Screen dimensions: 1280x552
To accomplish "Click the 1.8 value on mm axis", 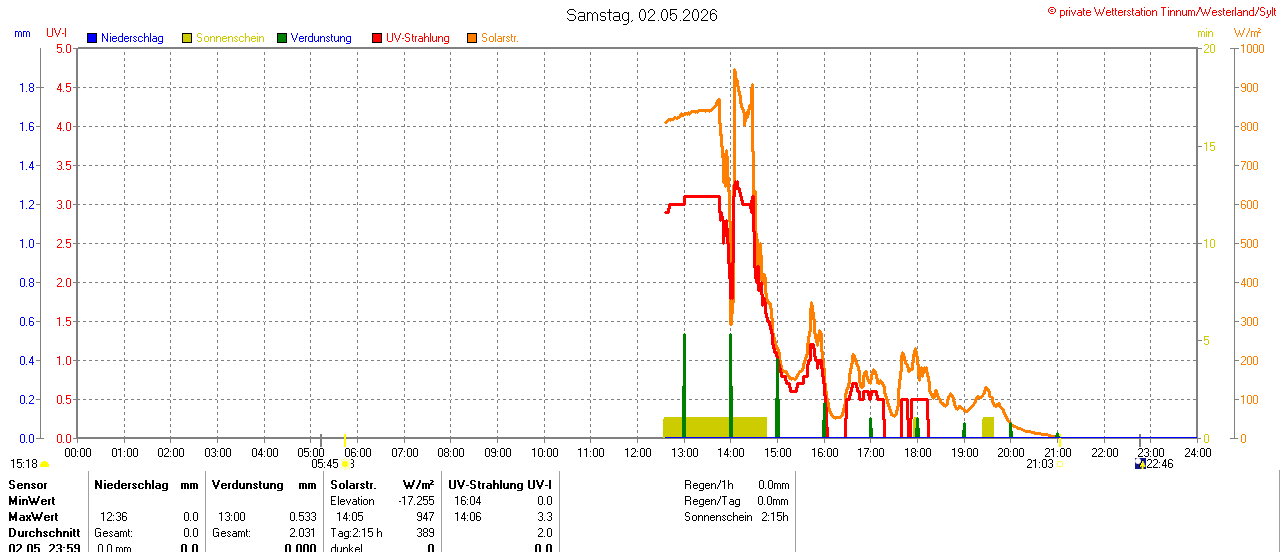I will [28, 87].
